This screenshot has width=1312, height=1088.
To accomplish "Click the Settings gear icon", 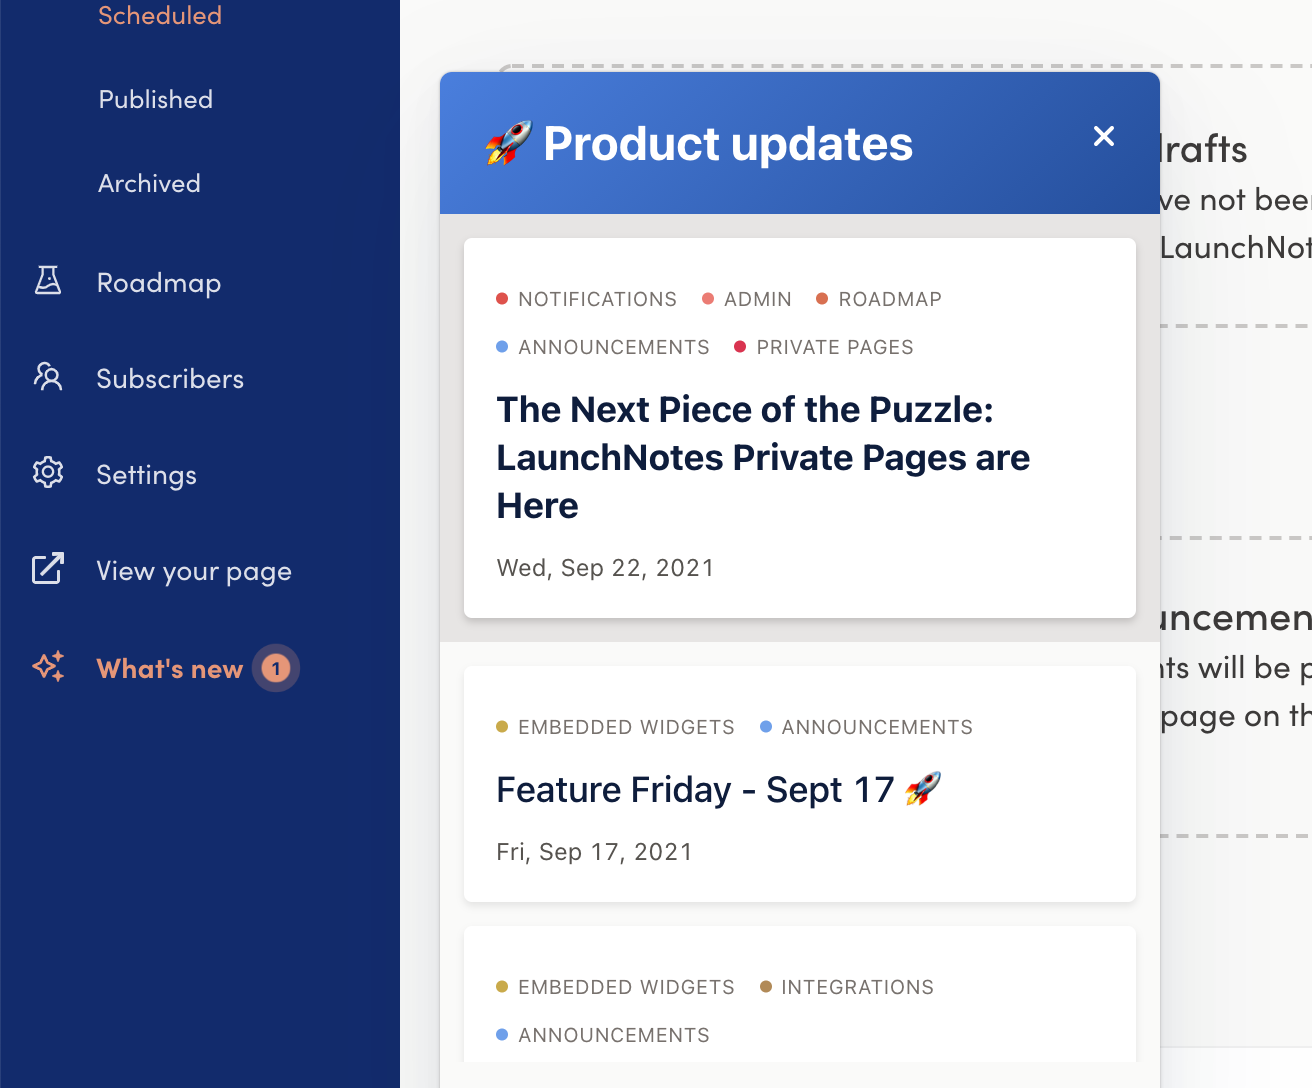I will (48, 472).
